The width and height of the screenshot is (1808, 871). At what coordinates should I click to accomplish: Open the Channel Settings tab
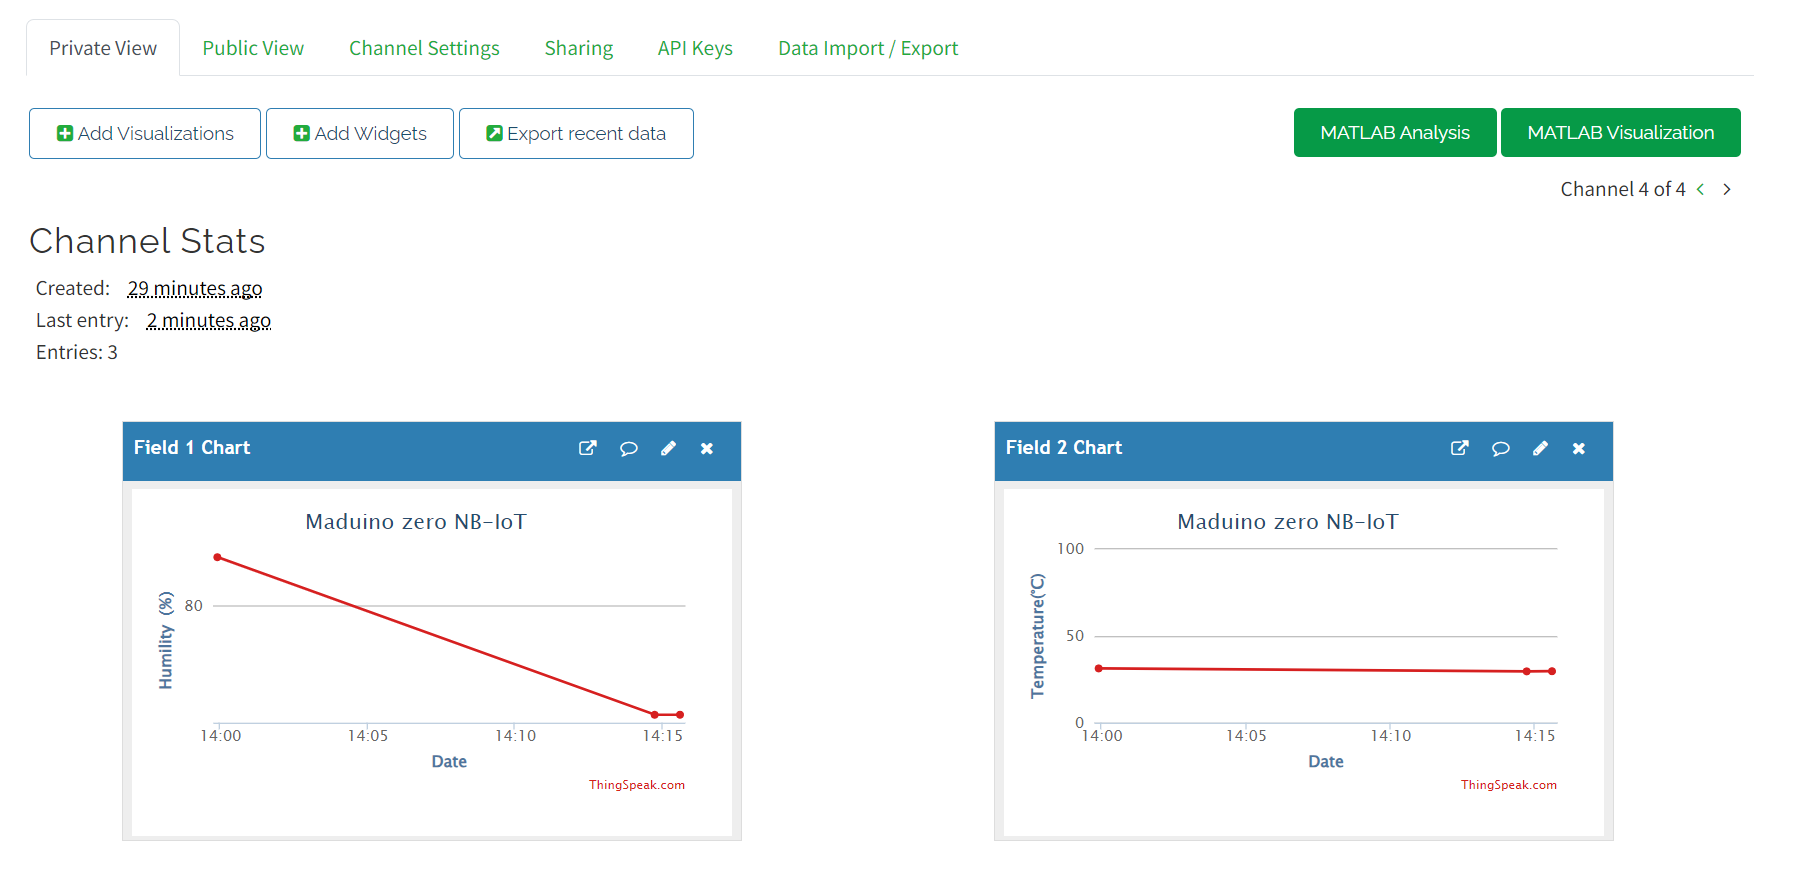tap(424, 48)
